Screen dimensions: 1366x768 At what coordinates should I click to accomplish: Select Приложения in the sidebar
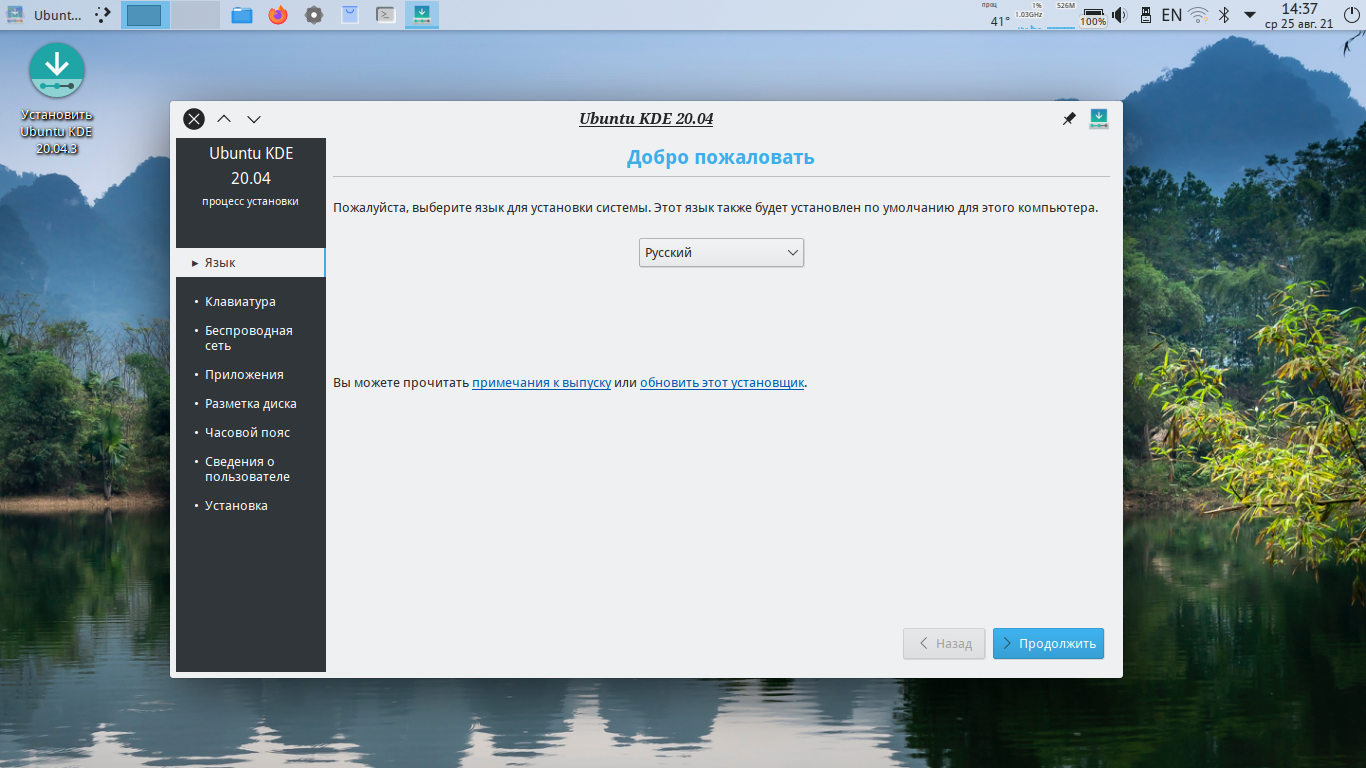(x=244, y=375)
